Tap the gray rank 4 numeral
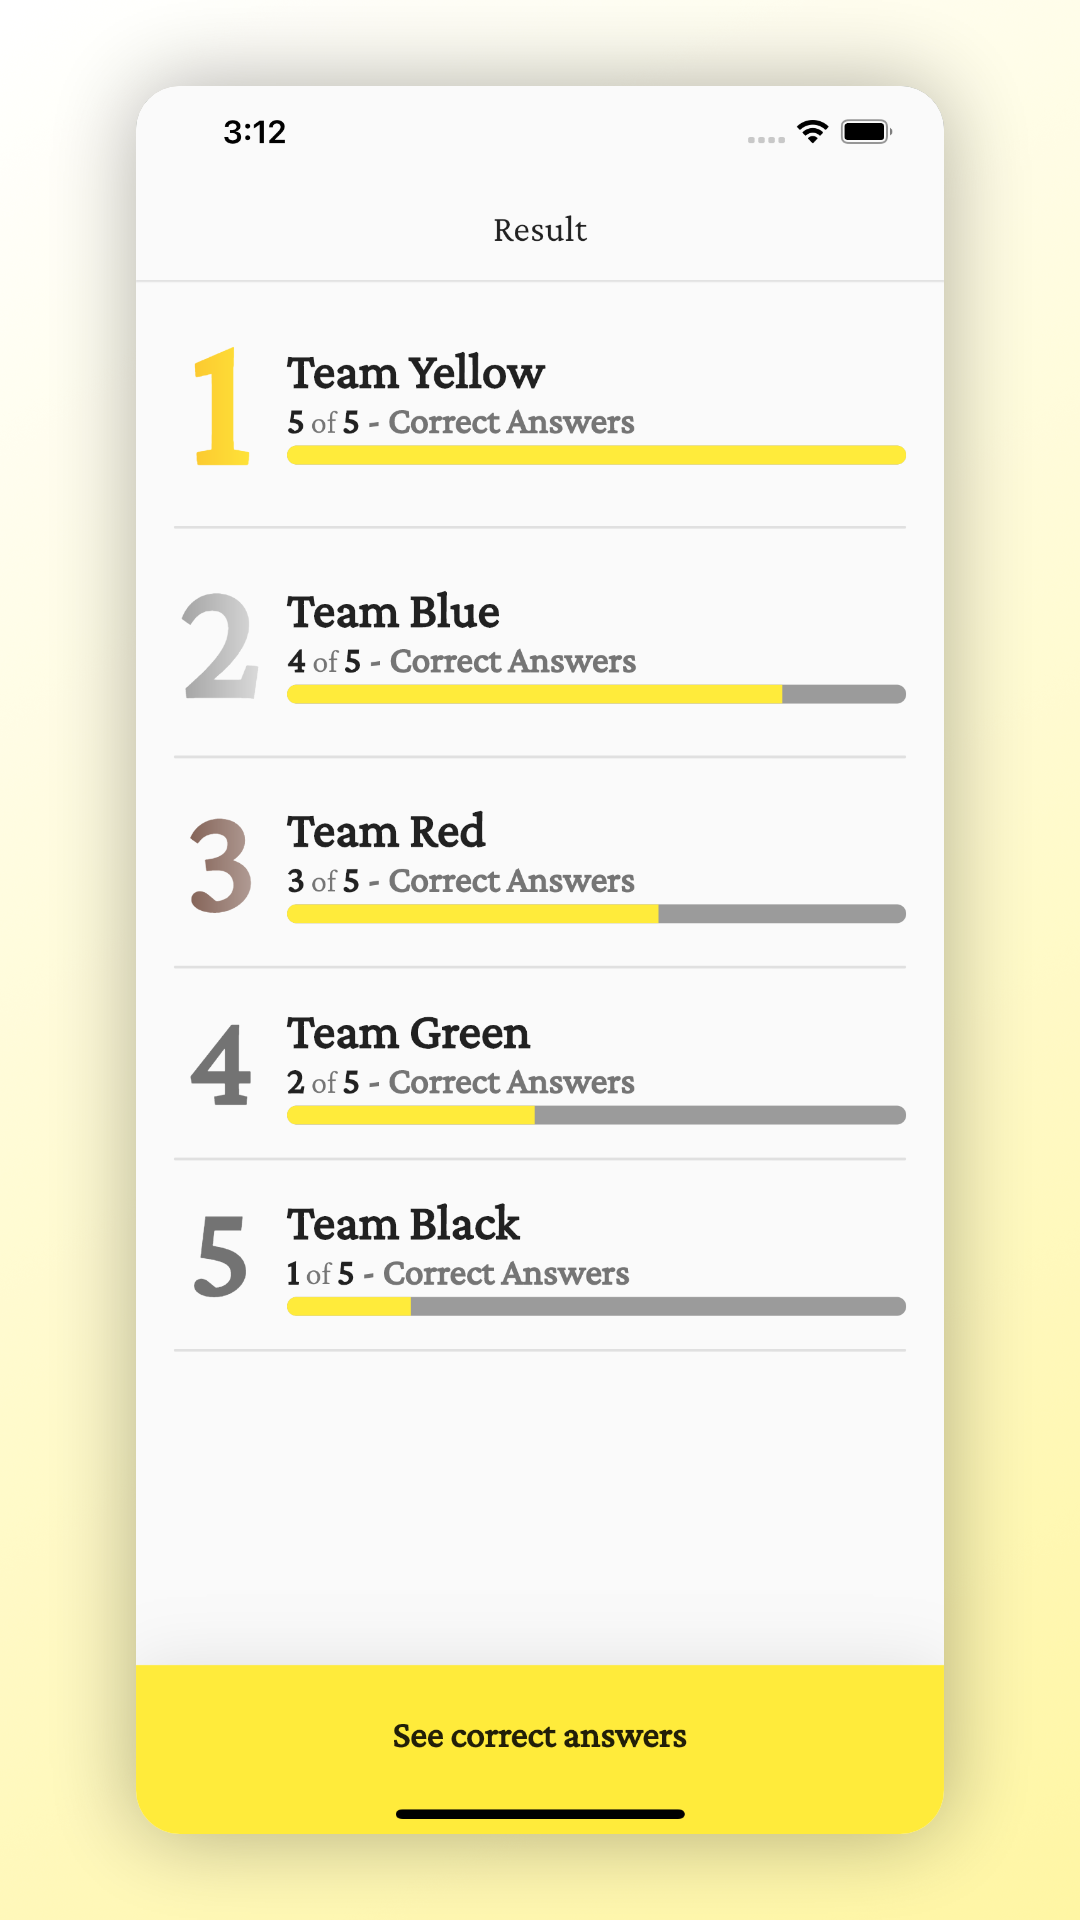This screenshot has height=1920, width=1080. click(x=221, y=1065)
